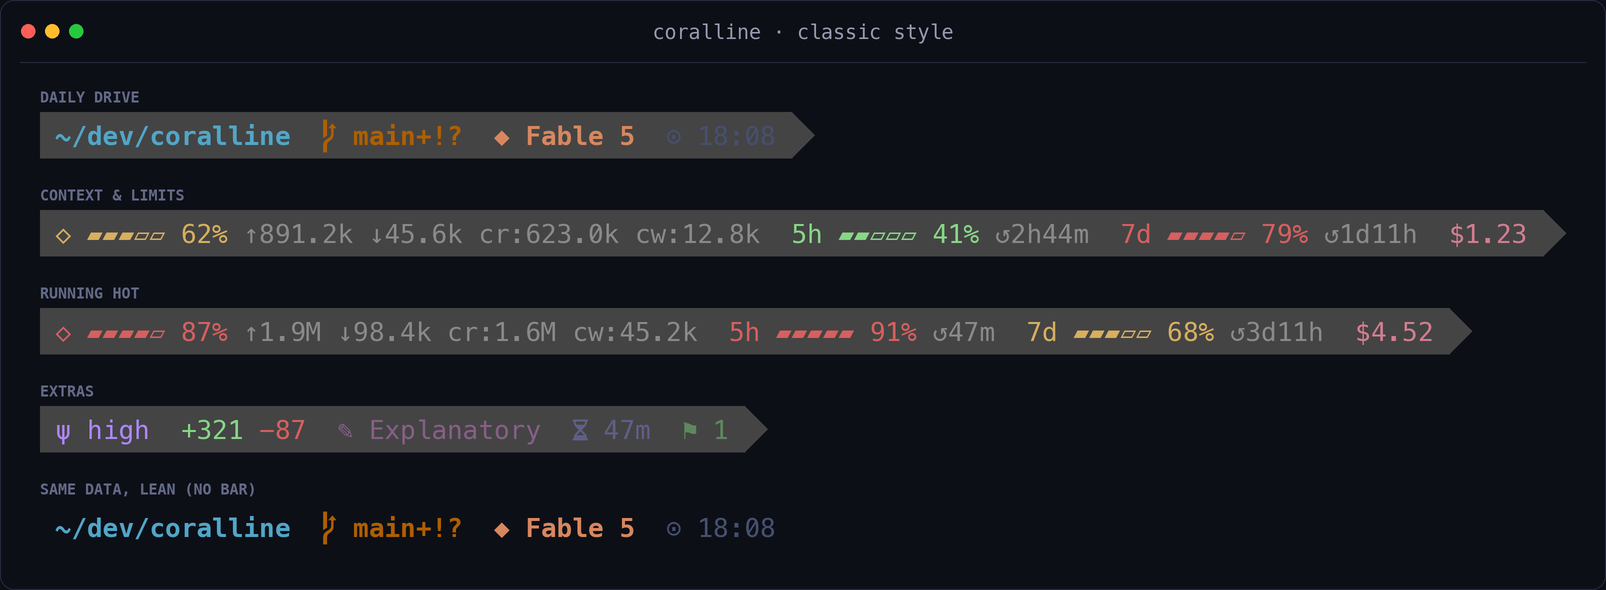1606x590 pixels.
Task: Click the psi icon next to high
Action: (x=63, y=432)
